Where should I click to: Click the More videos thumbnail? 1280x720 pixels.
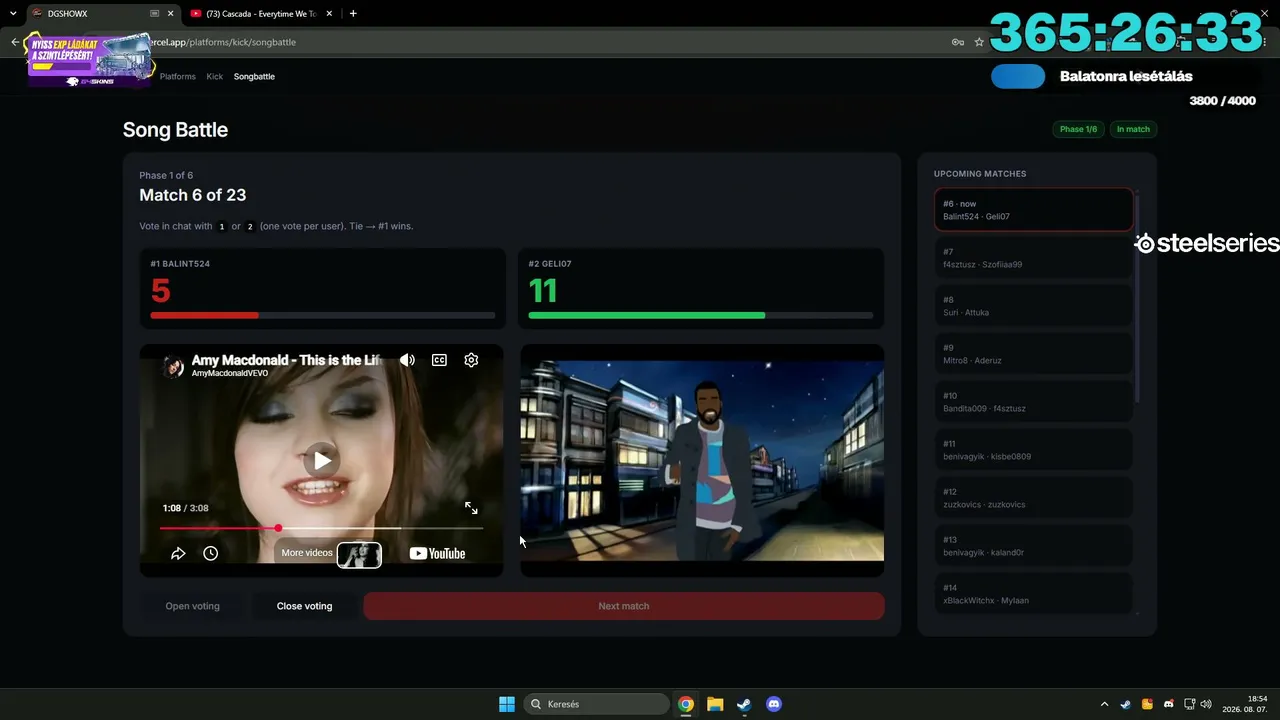(359, 554)
